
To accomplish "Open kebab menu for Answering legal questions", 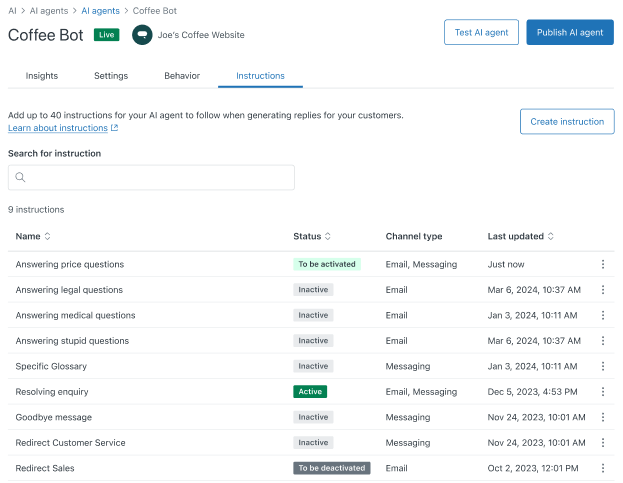I will coord(603,290).
